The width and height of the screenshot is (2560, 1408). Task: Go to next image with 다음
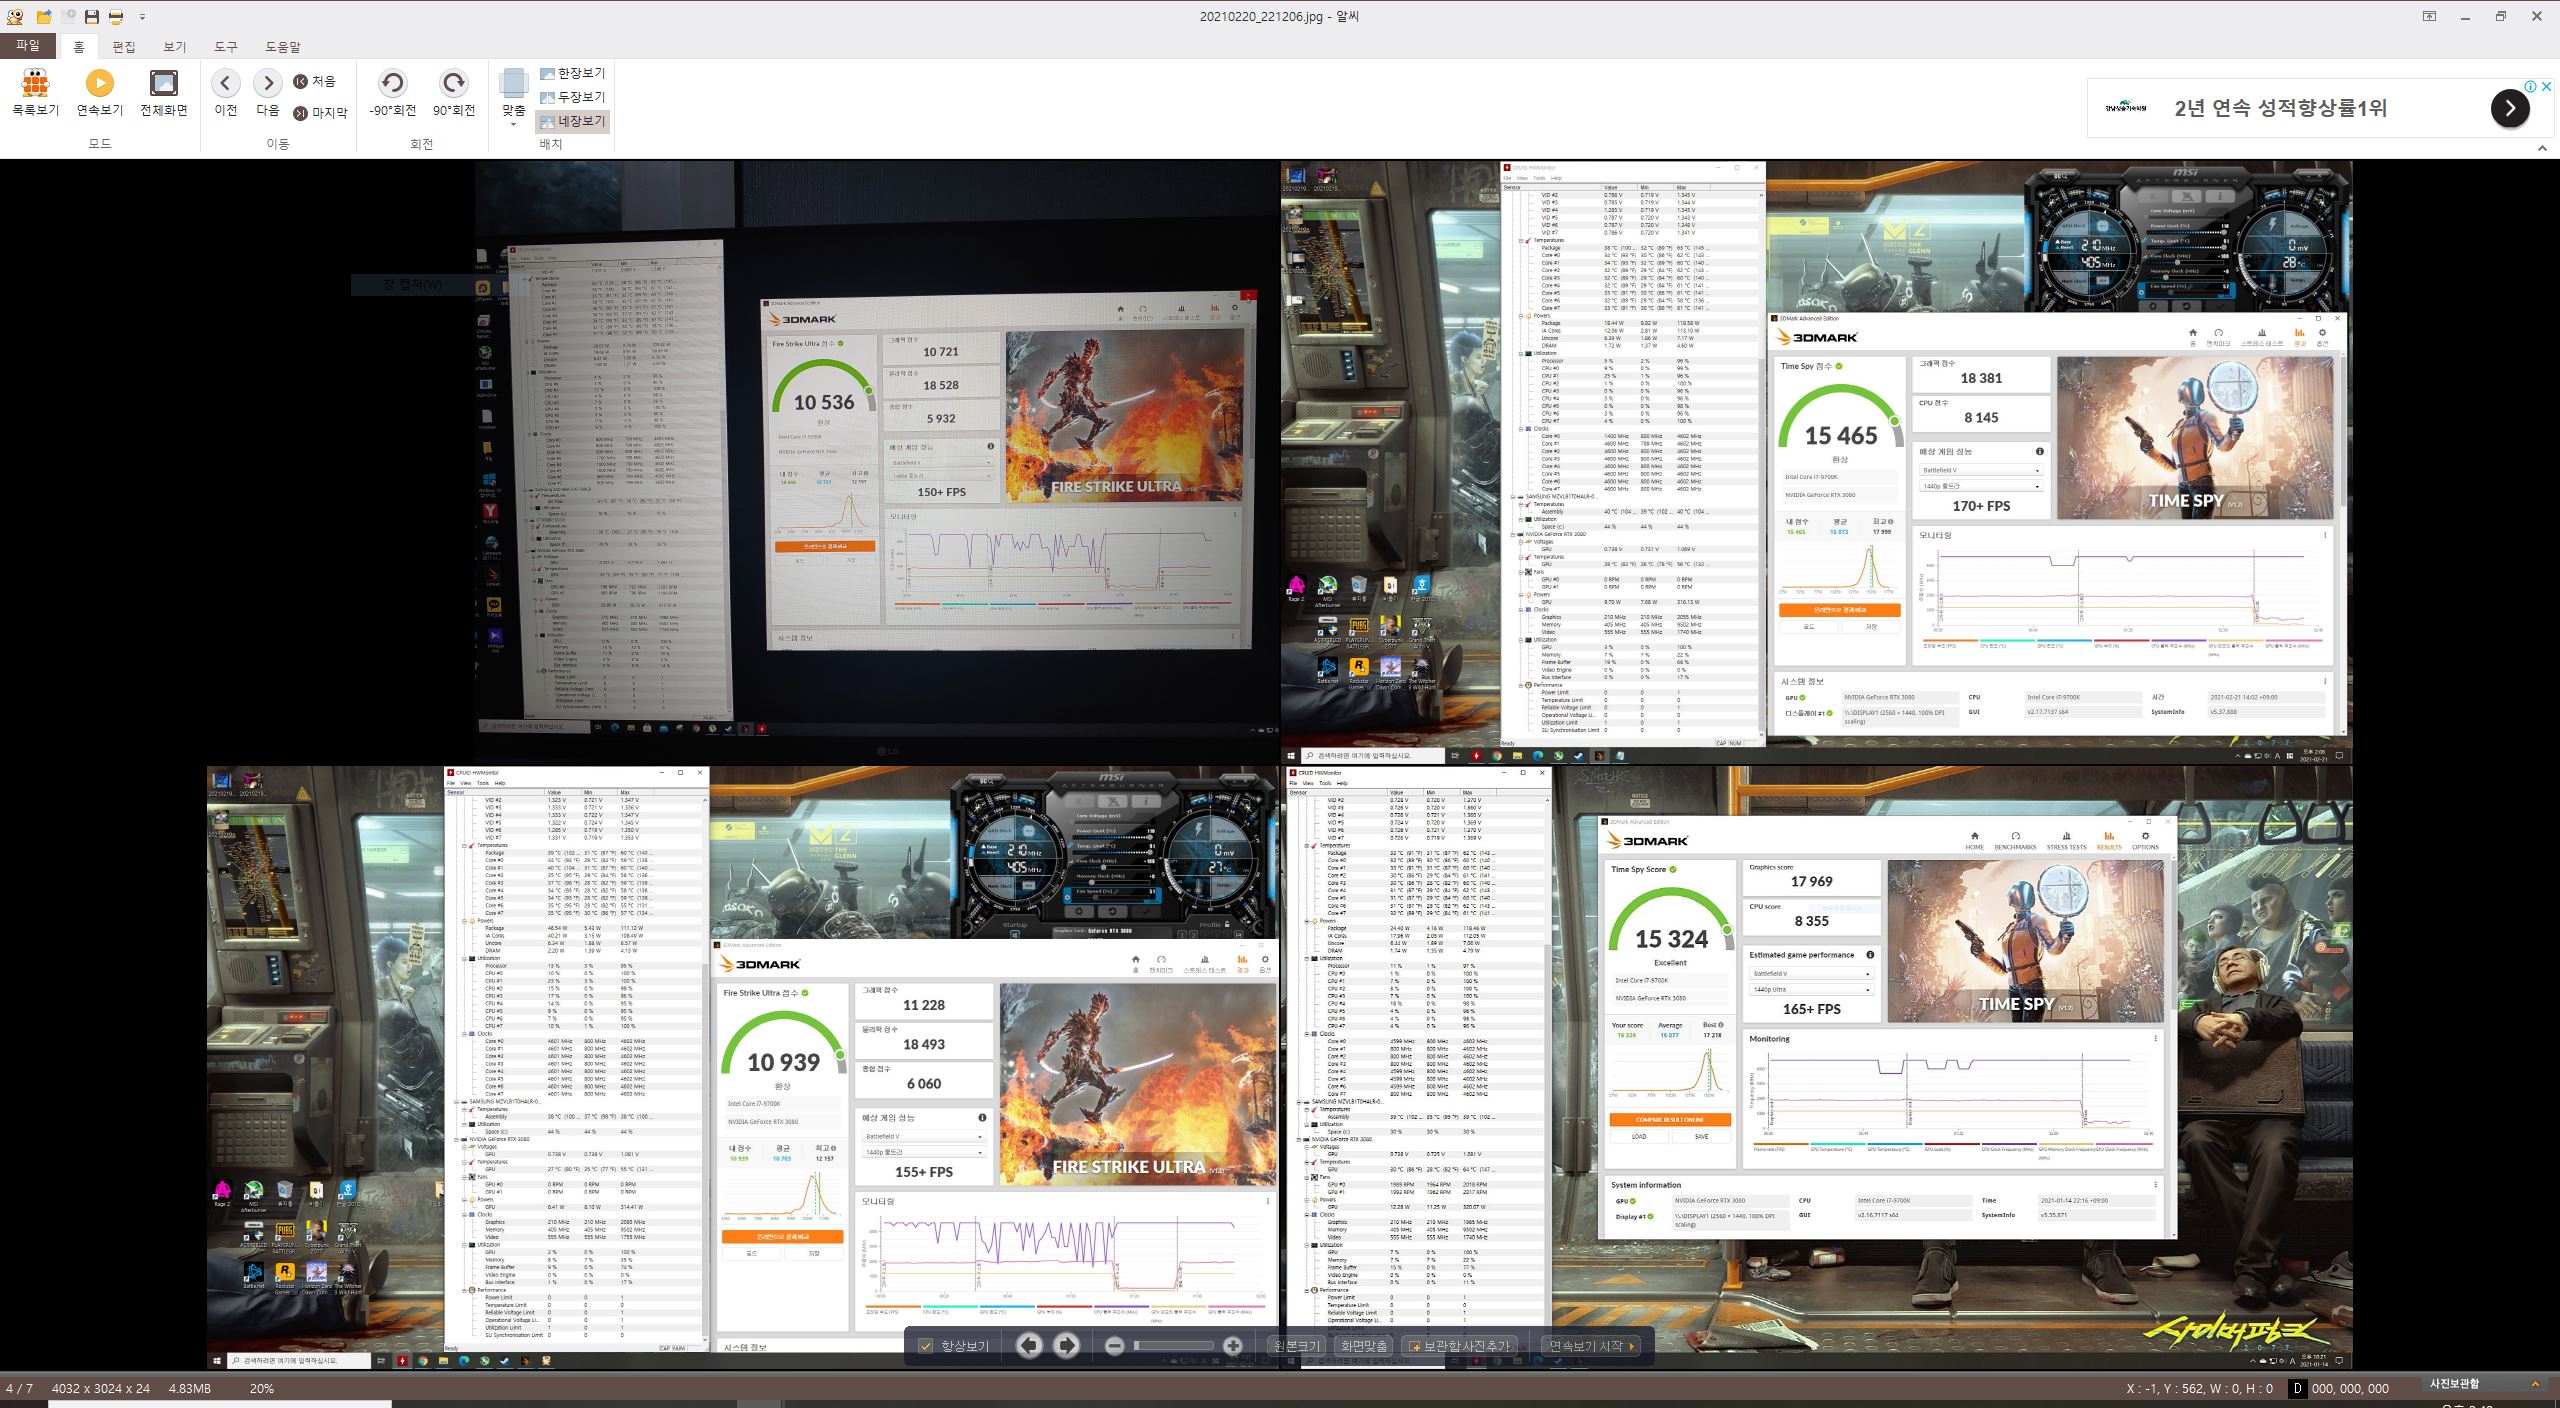tap(268, 94)
